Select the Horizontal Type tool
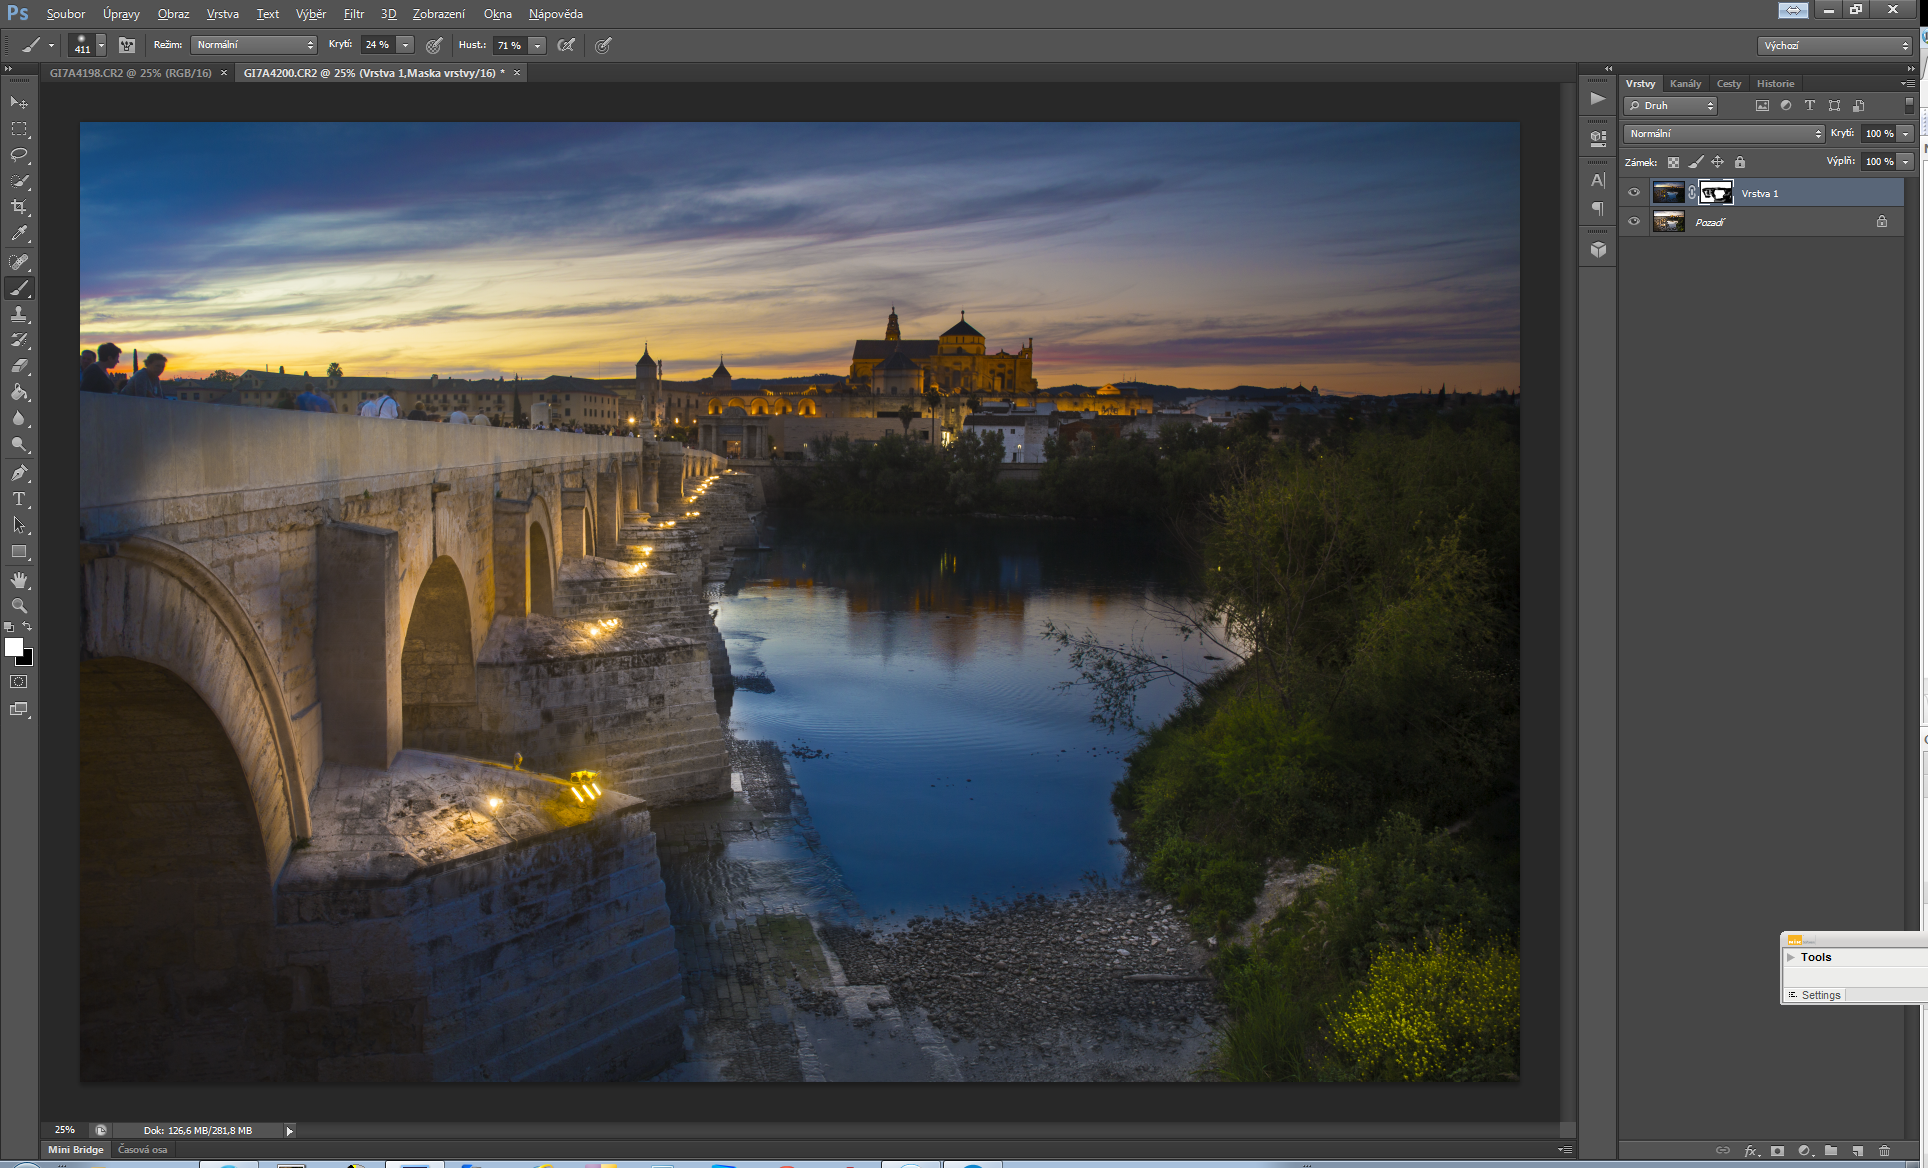The width and height of the screenshot is (1928, 1168). (19, 499)
